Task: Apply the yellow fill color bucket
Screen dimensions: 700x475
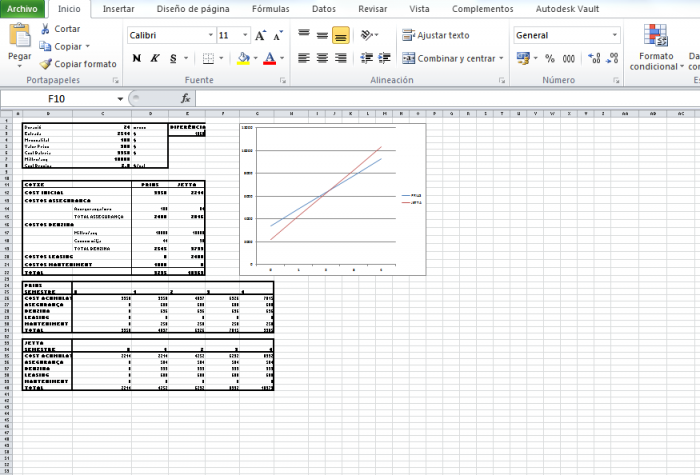Action: click(243, 59)
